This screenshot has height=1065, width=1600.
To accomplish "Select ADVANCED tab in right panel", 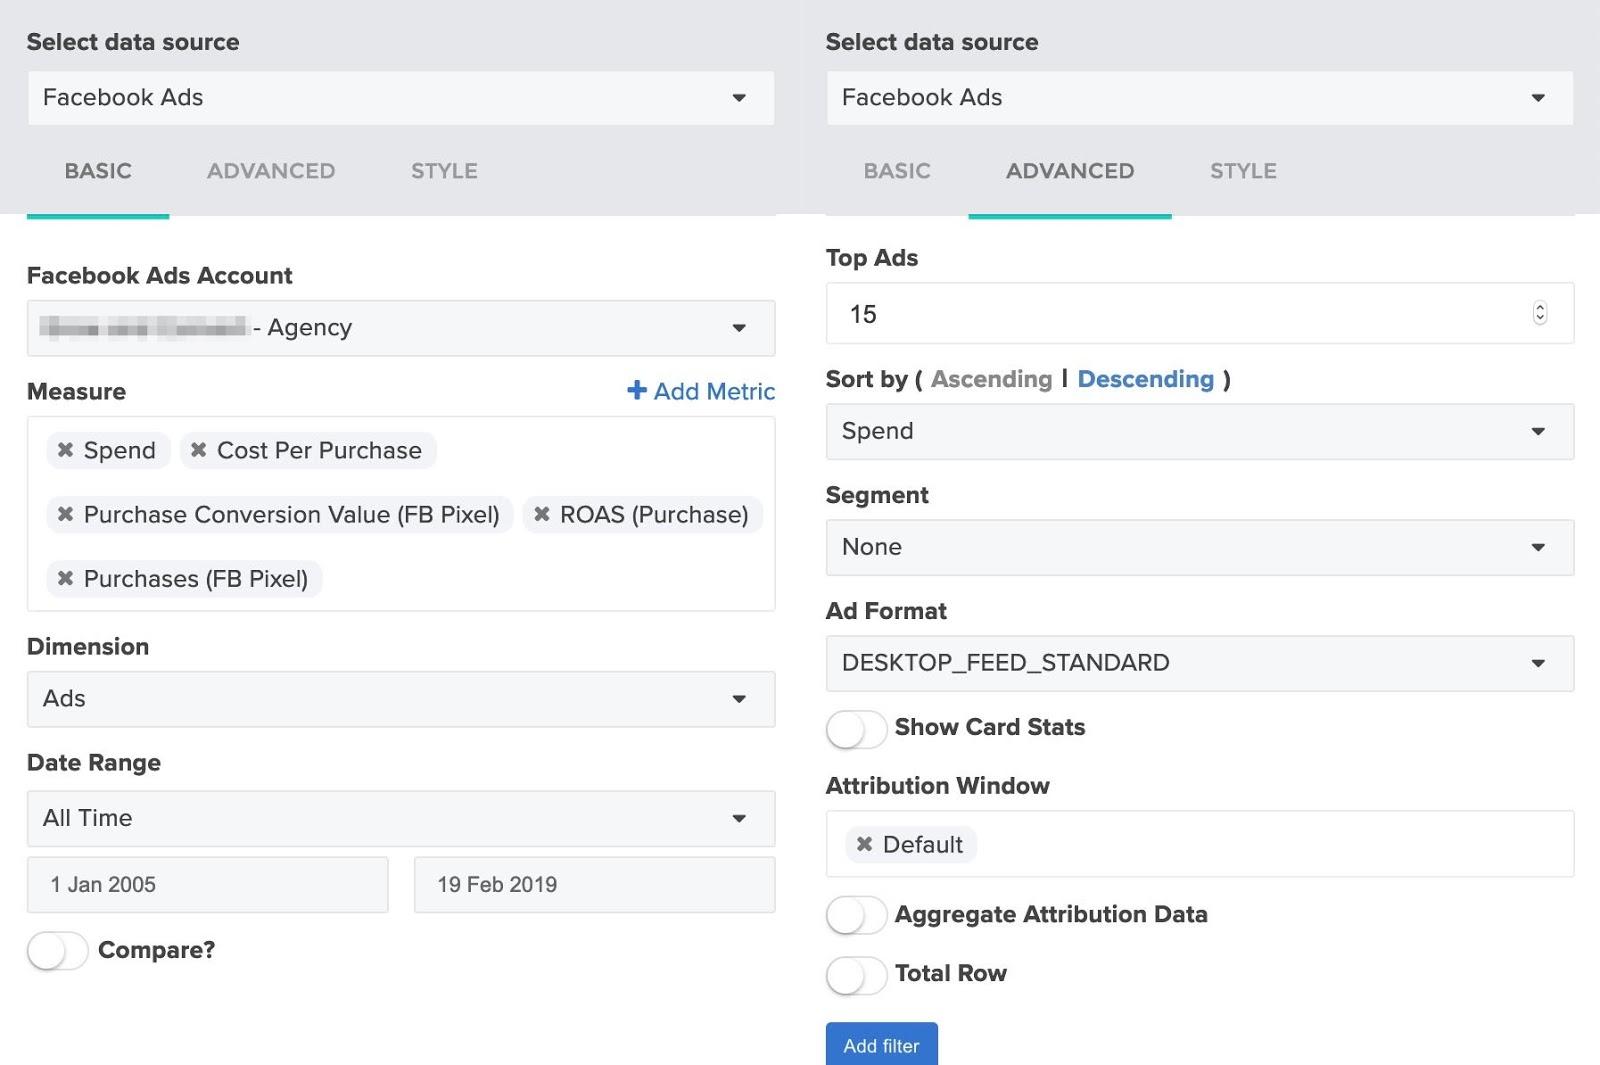I will pyautogui.click(x=1070, y=171).
